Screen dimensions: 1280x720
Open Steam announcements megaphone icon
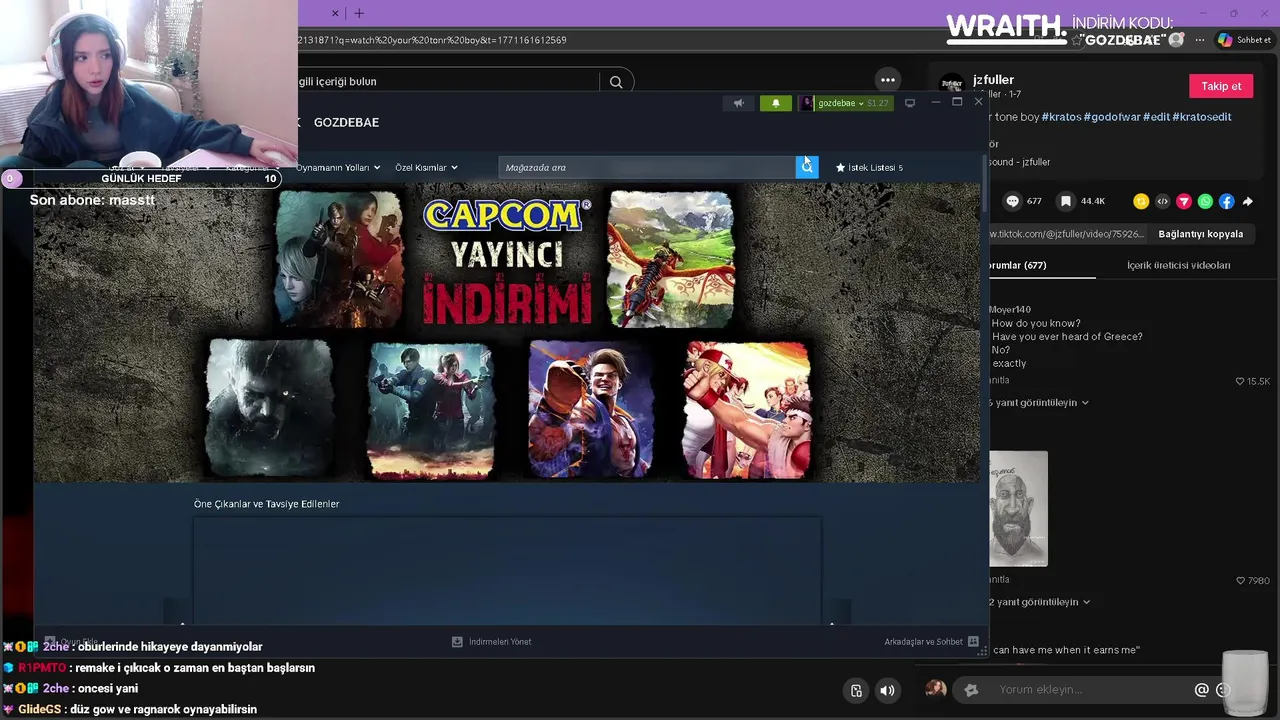739,103
